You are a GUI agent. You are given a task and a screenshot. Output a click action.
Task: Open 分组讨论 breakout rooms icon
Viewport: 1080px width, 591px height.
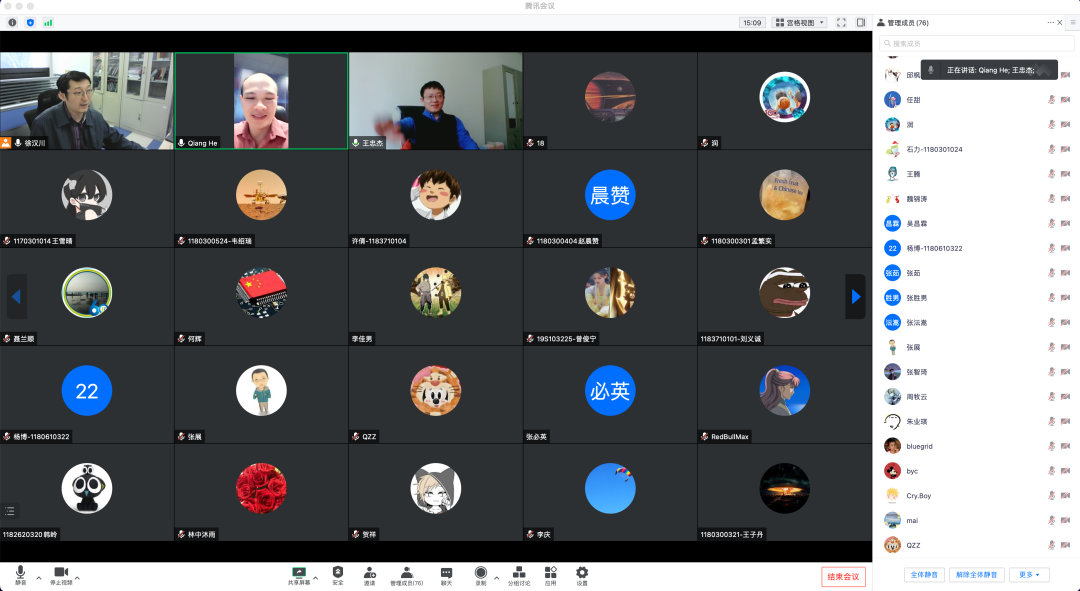(519, 573)
